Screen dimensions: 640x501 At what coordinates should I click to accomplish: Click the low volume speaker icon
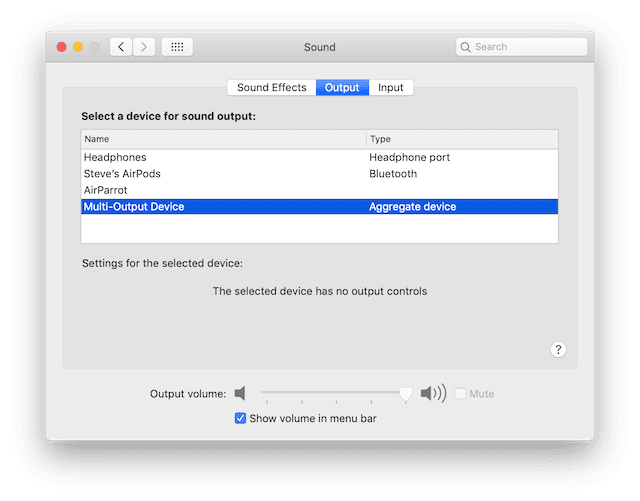[x=240, y=394]
